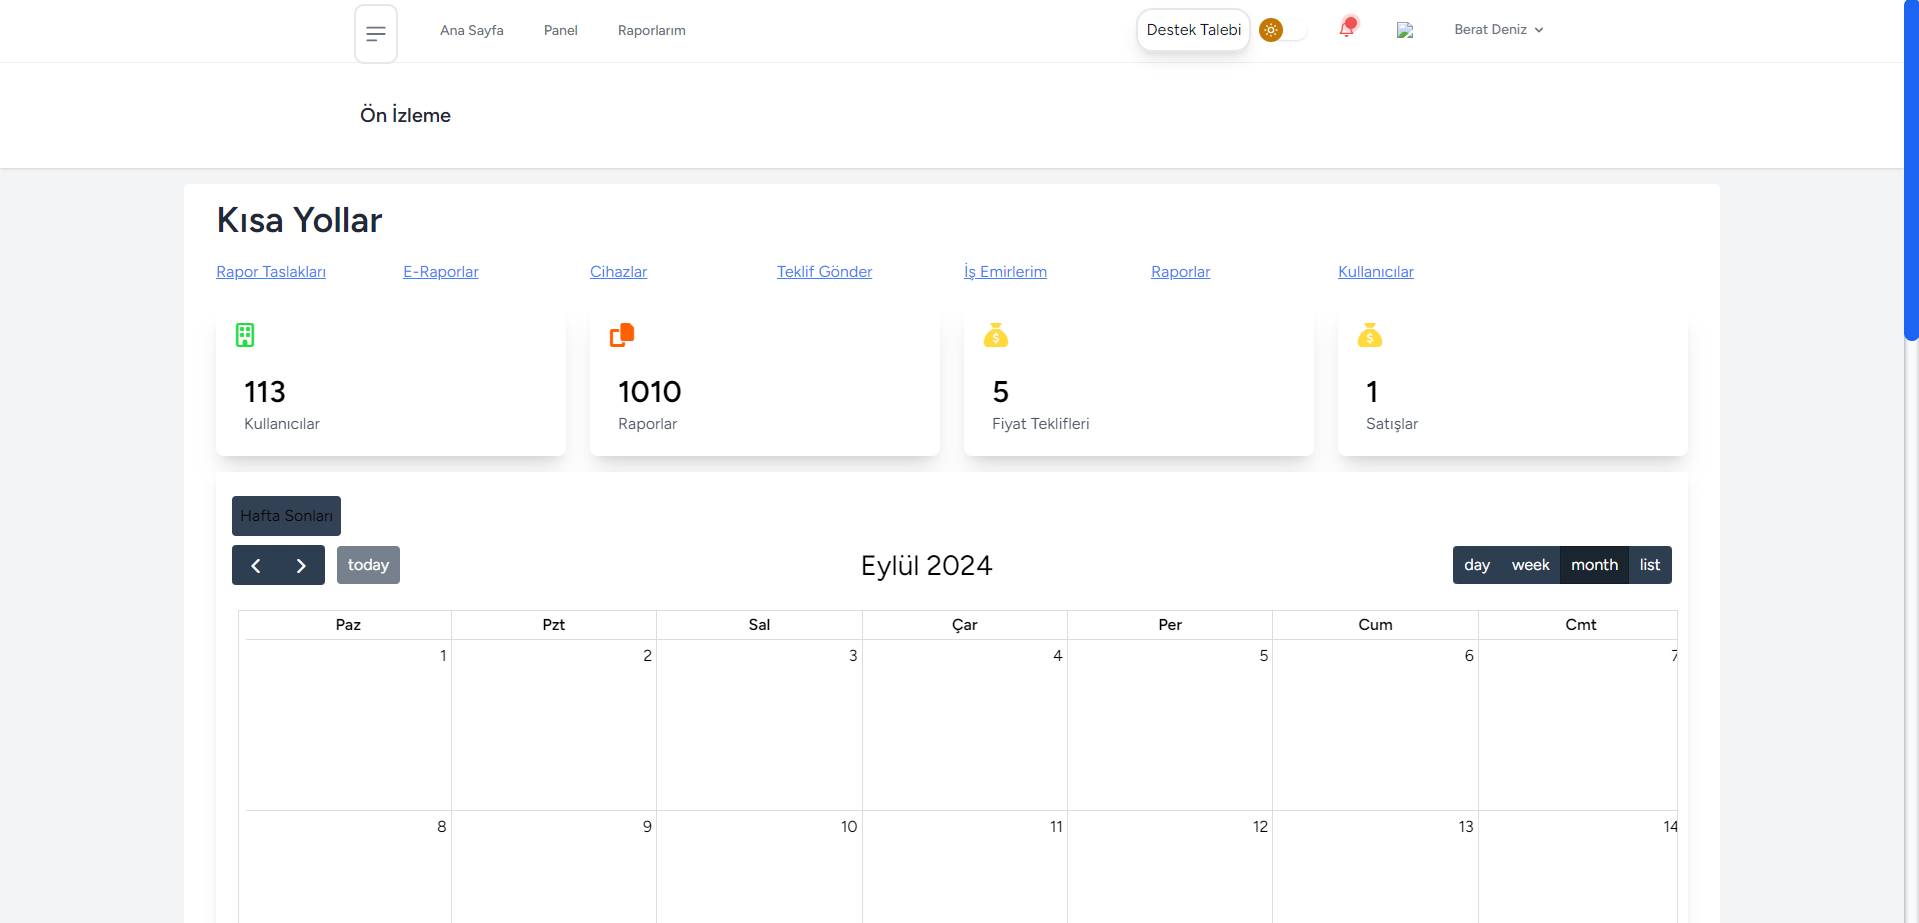Image resolution: width=1919 pixels, height=923 pixels.
Task: Open the Raporlarım menu item
Action: pos(652,30)
